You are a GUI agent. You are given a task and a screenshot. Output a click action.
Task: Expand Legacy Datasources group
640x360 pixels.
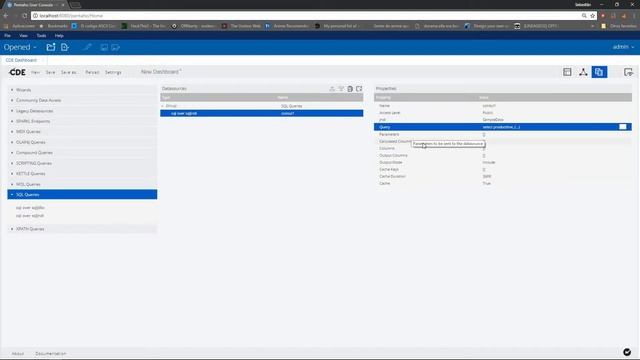pyautogui.click(x=82, y=111)
